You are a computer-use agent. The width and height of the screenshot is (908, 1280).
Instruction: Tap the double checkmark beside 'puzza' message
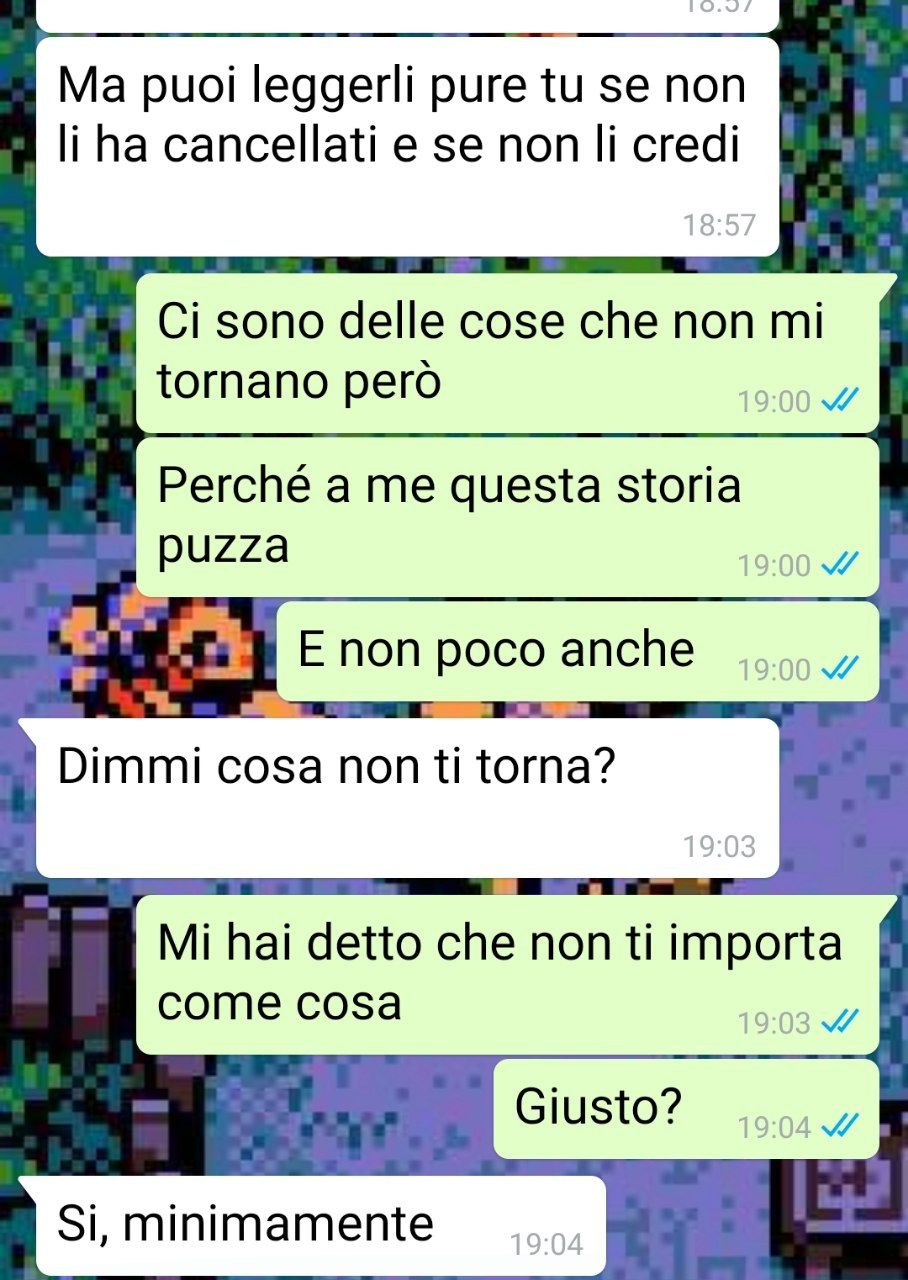tap(838, 566)
